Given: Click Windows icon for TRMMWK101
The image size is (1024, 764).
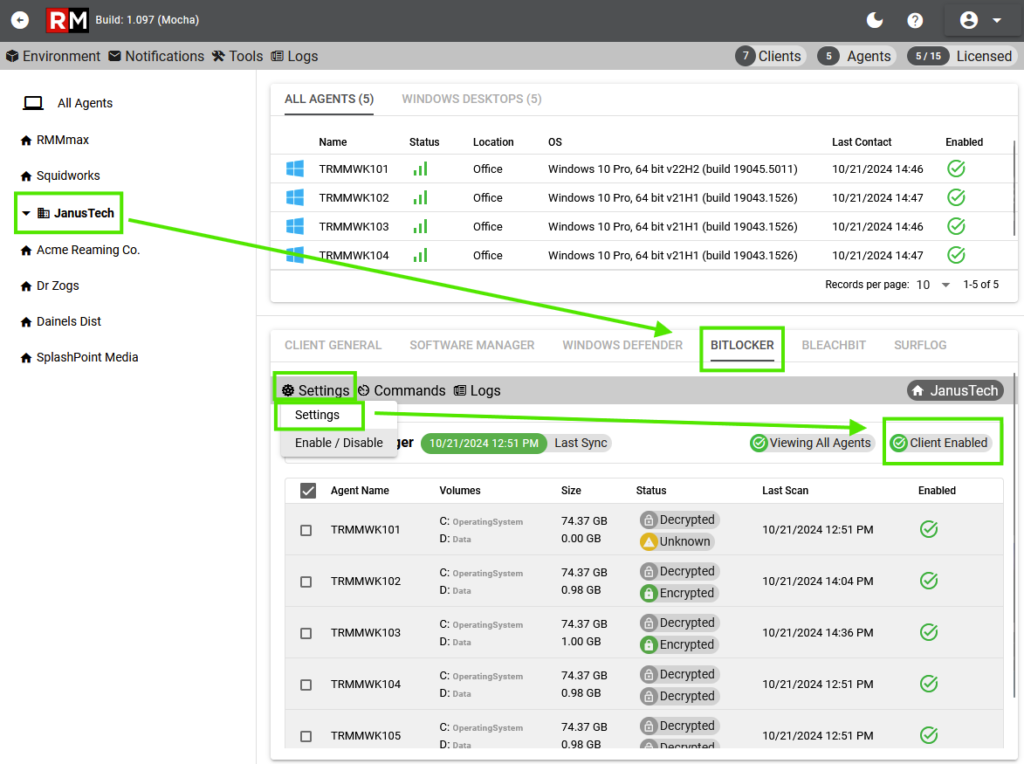Looking at the screenshot, I should (295, 169).
